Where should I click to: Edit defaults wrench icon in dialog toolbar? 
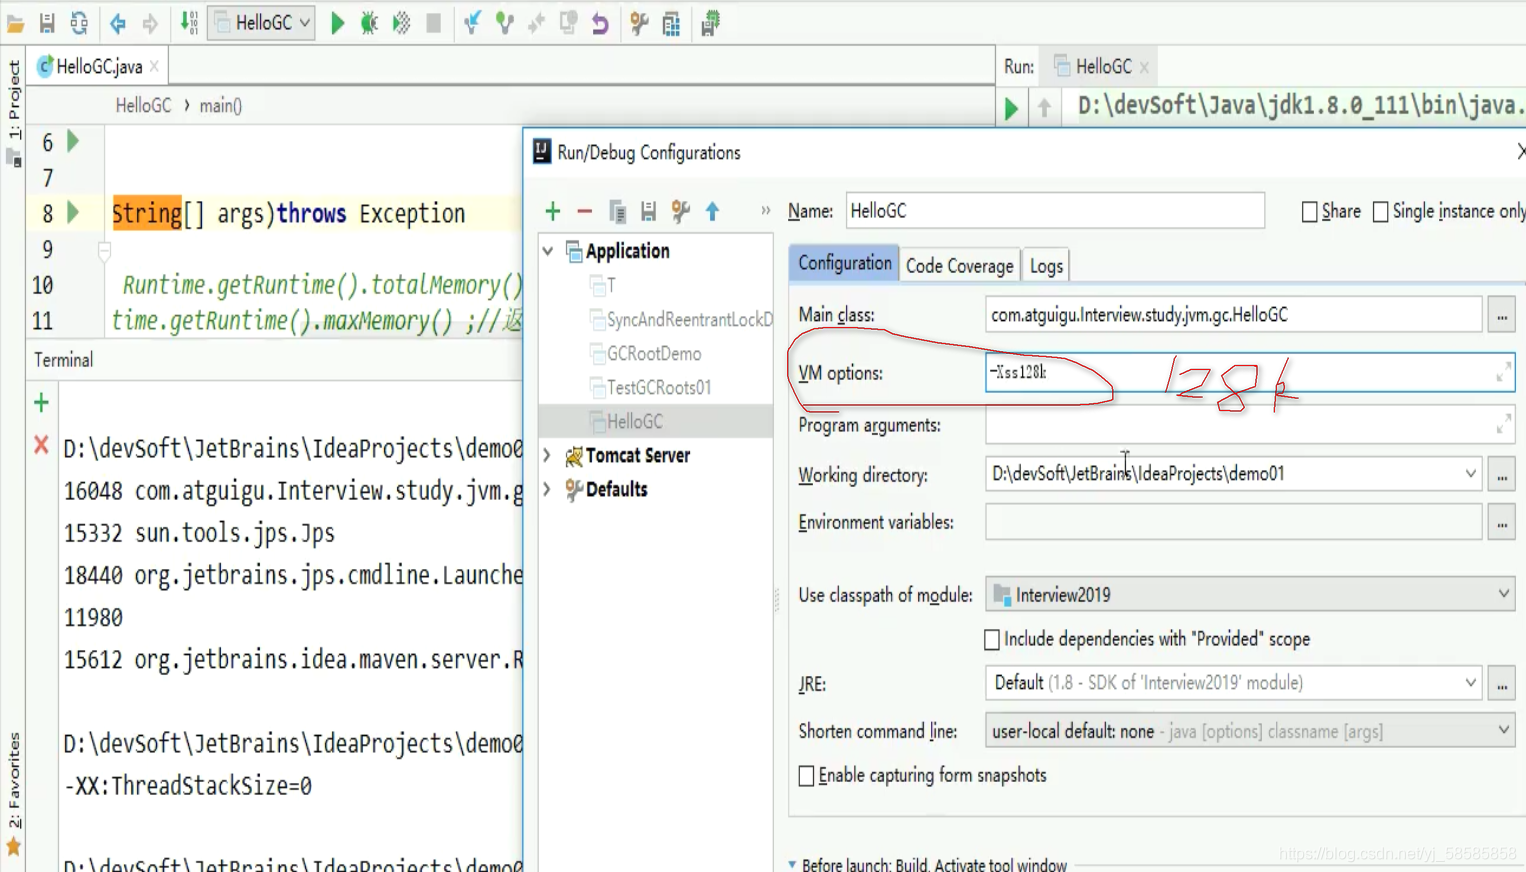[x=681, y=211]
